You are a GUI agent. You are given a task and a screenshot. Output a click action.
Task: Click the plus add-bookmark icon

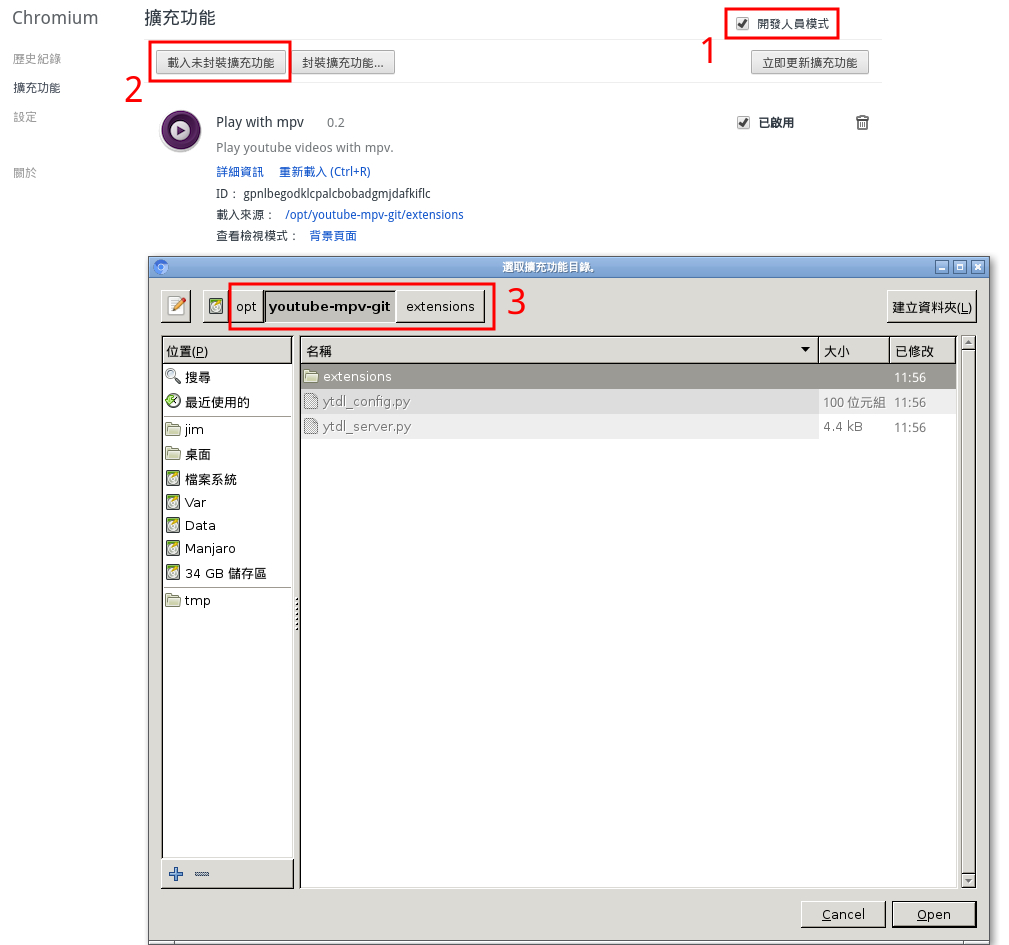tap(176, 874)
